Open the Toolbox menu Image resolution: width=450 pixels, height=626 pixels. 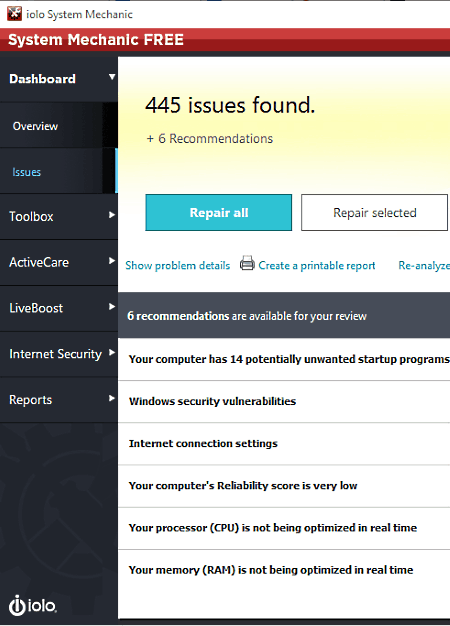[x=59, y=217]
